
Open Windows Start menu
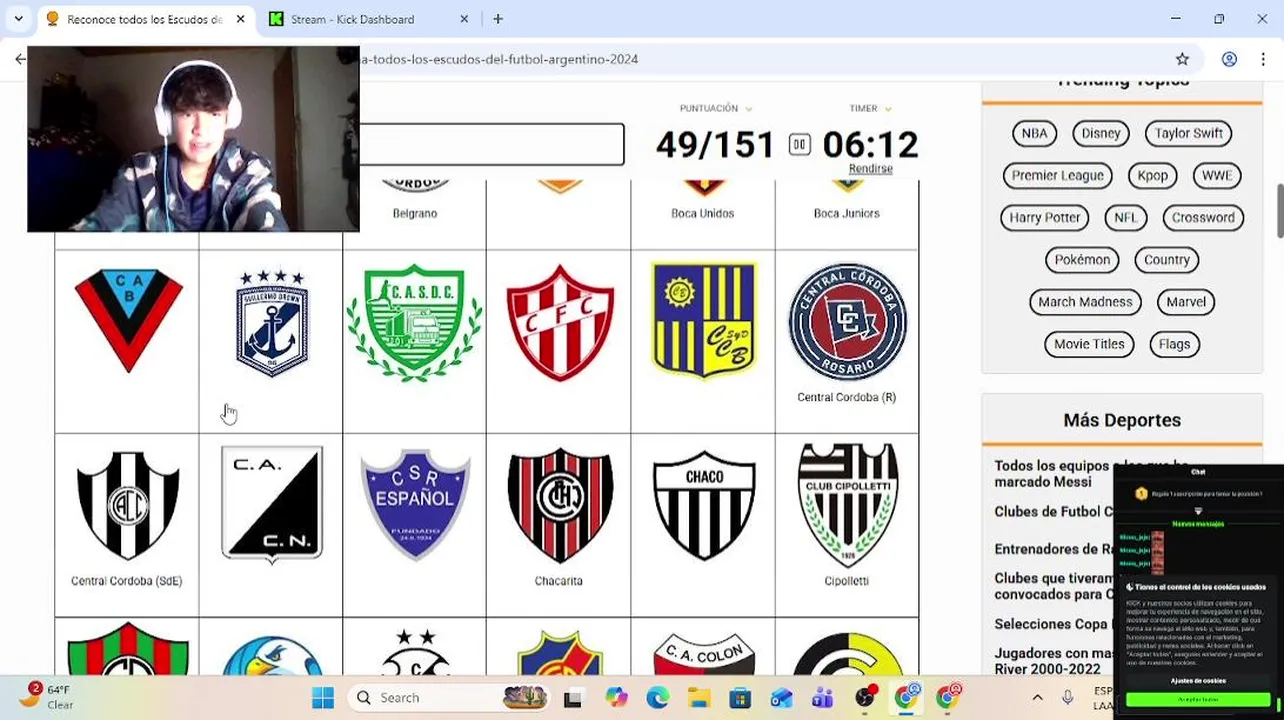(x=323, y=697)
